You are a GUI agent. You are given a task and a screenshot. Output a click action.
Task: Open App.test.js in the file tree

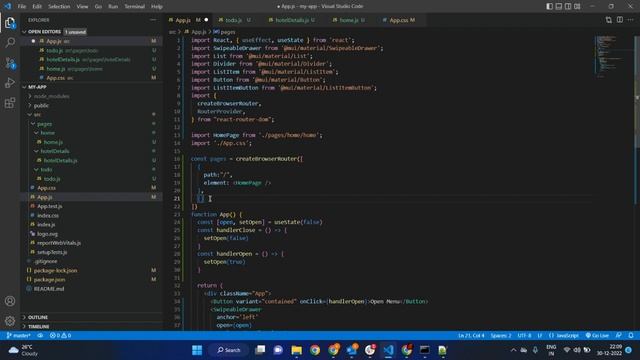click(49, 206)
